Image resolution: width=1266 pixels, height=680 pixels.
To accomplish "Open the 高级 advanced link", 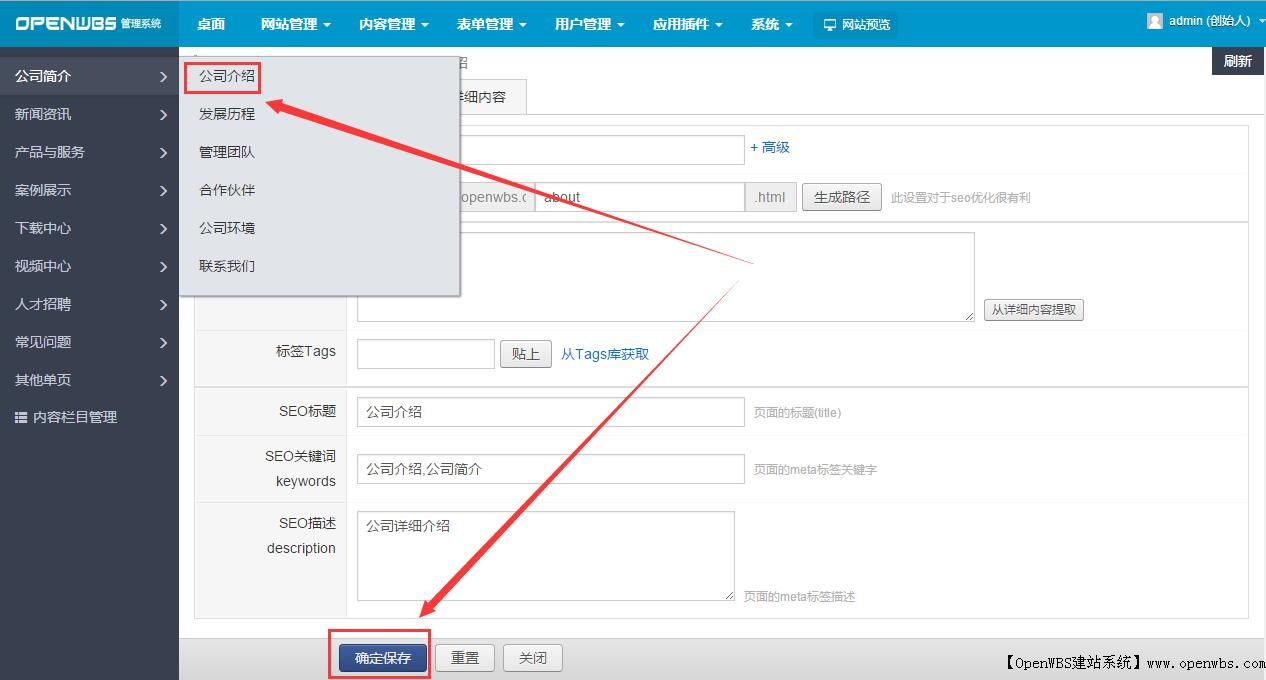I will coord(773,147).
